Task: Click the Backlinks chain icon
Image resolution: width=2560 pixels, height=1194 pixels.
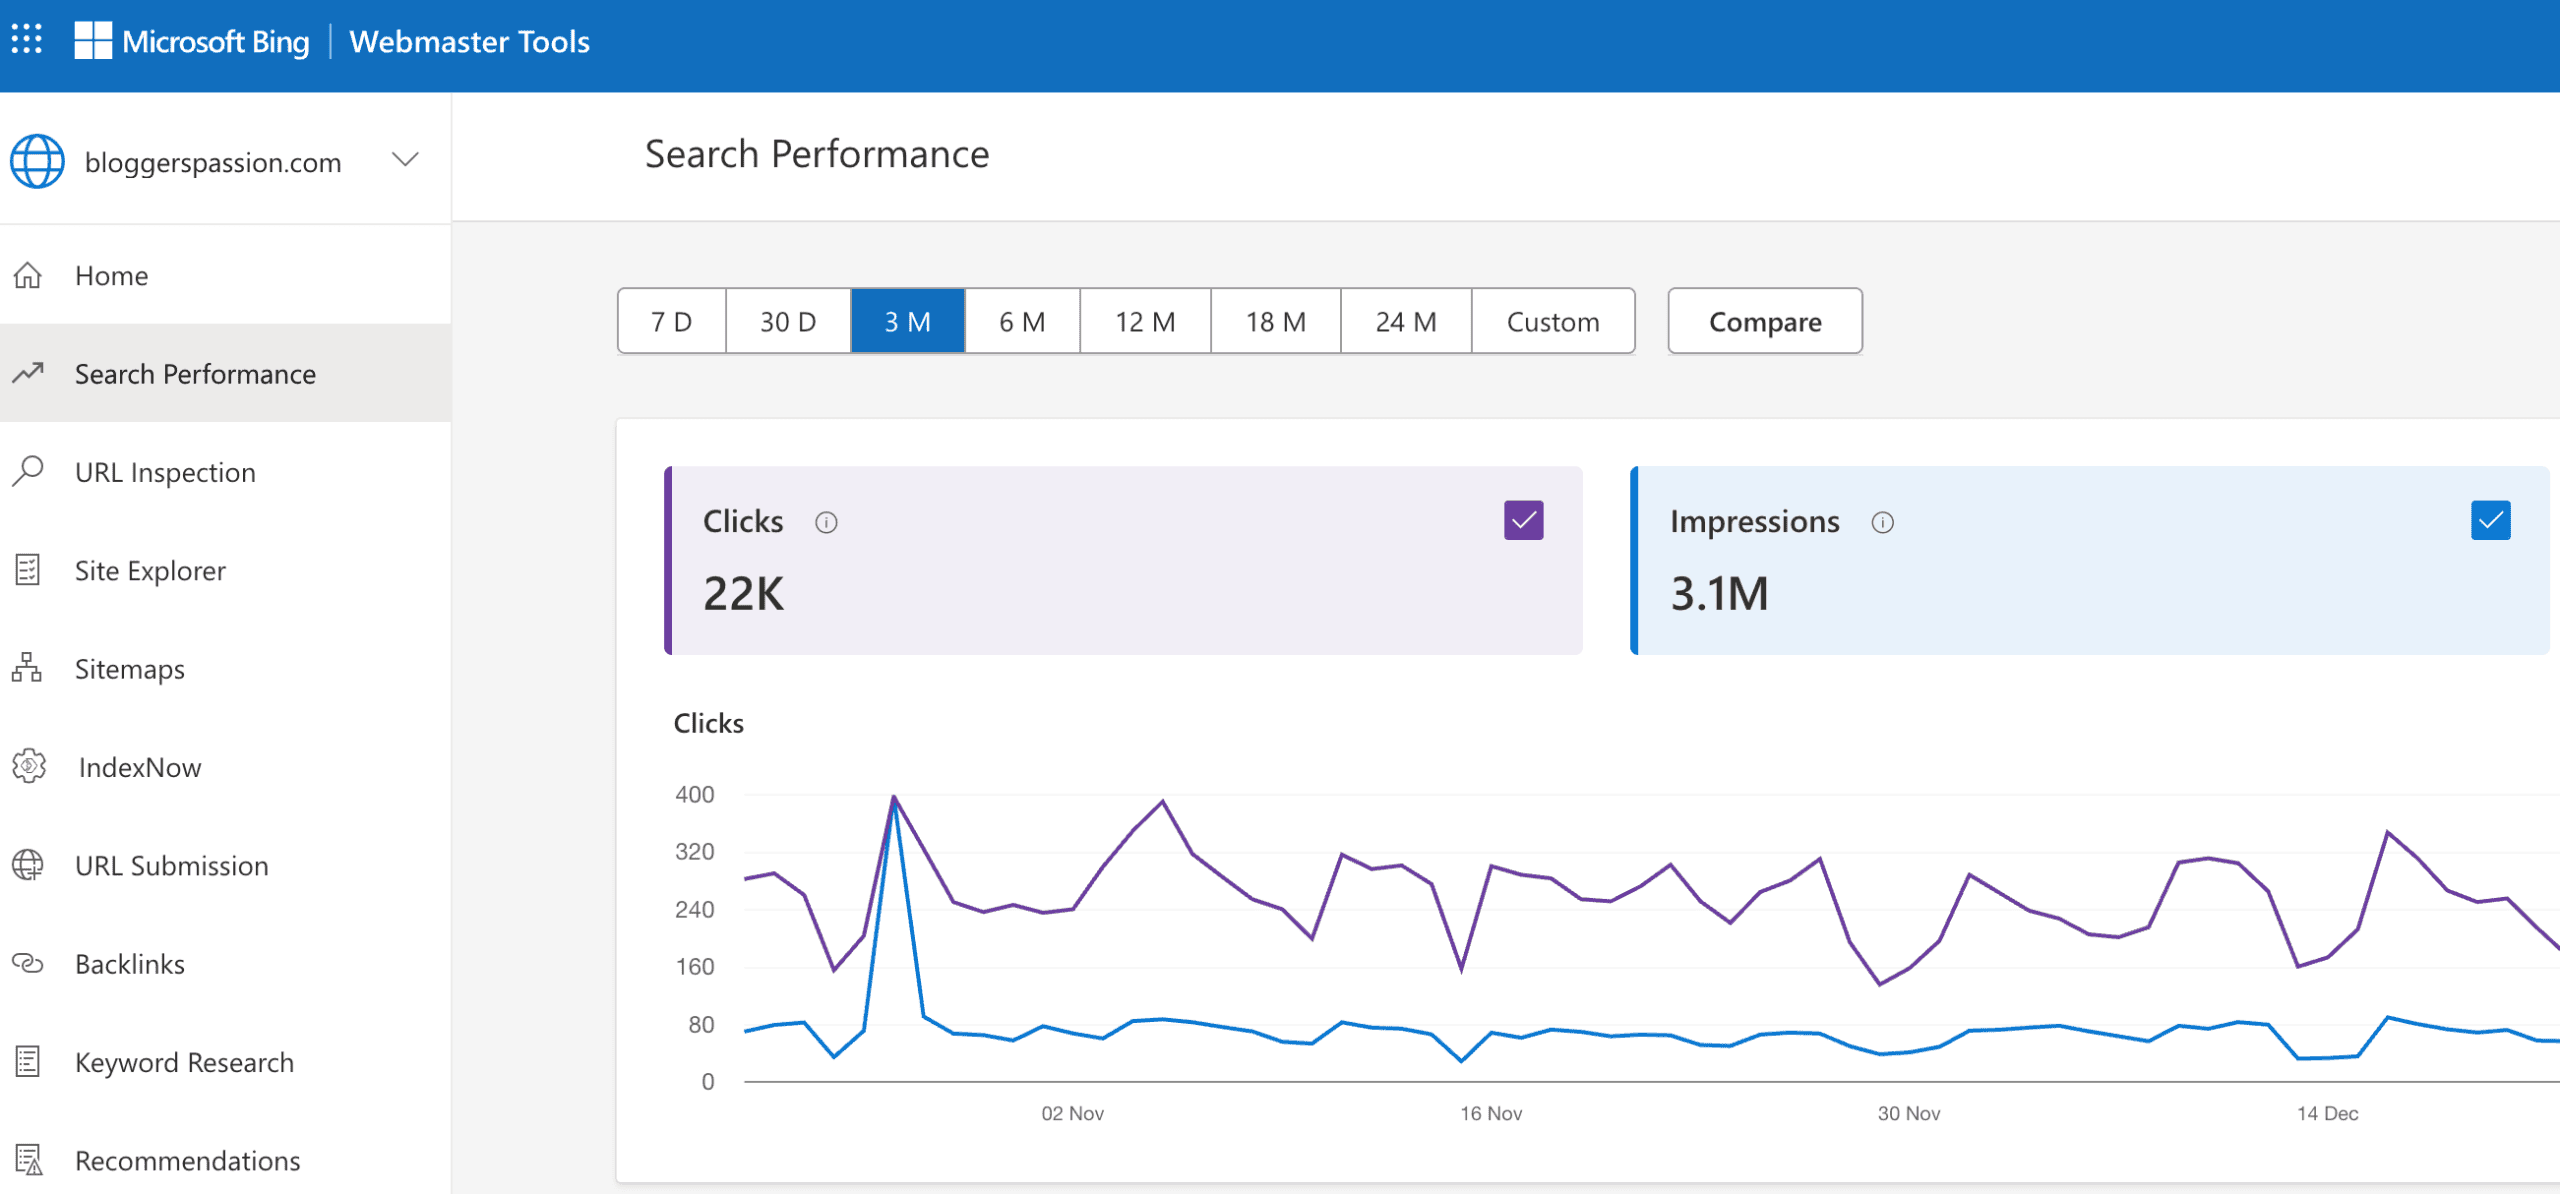Action: point(27,963)
